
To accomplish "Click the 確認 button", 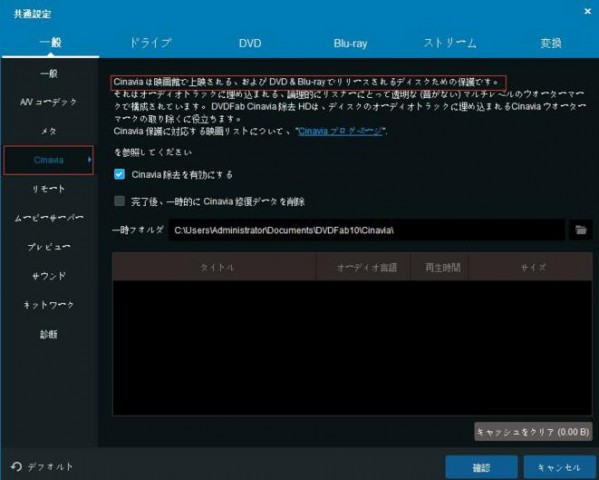I will [481, 467].
